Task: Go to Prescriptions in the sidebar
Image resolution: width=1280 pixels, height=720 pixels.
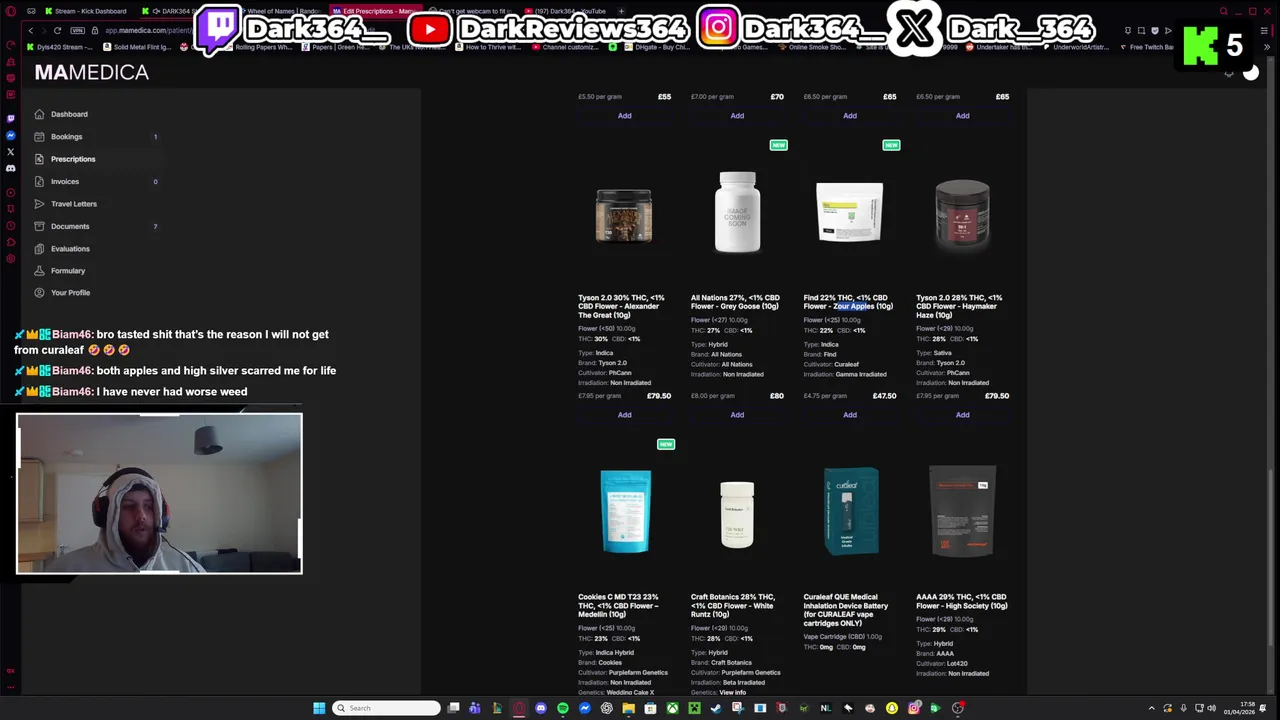Action: (x=73, y=159)
